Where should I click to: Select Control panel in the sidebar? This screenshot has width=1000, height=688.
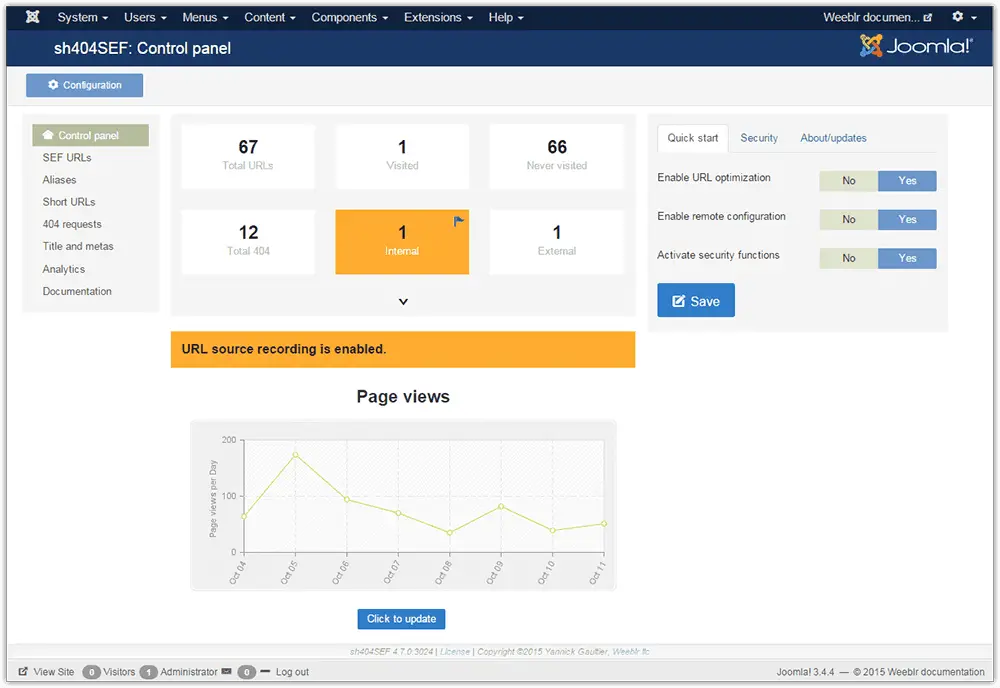click(91, 135)
